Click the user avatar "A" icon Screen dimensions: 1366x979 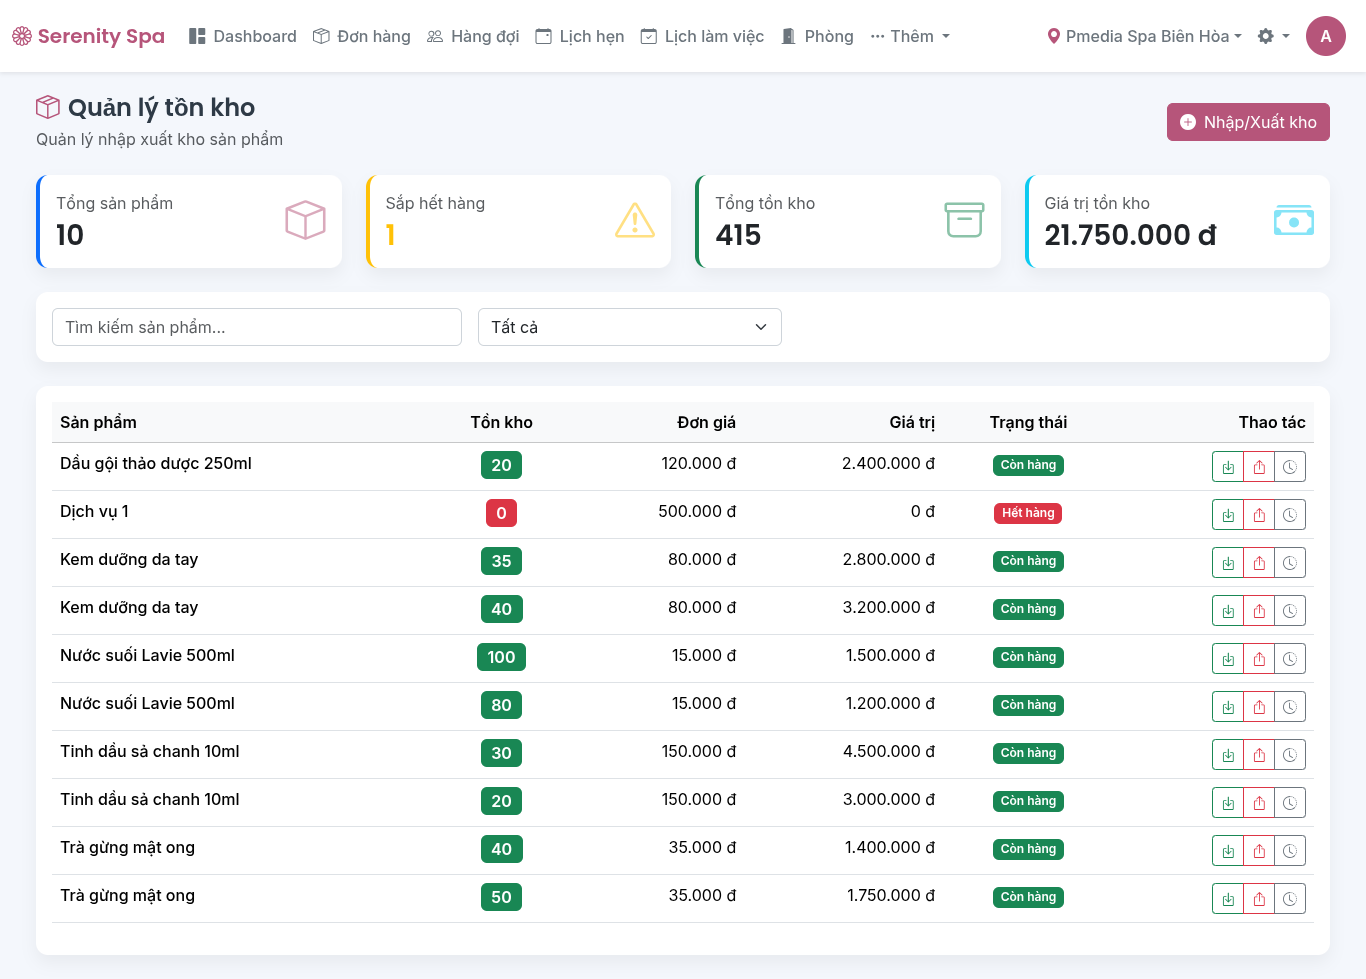coord(1325,36)
